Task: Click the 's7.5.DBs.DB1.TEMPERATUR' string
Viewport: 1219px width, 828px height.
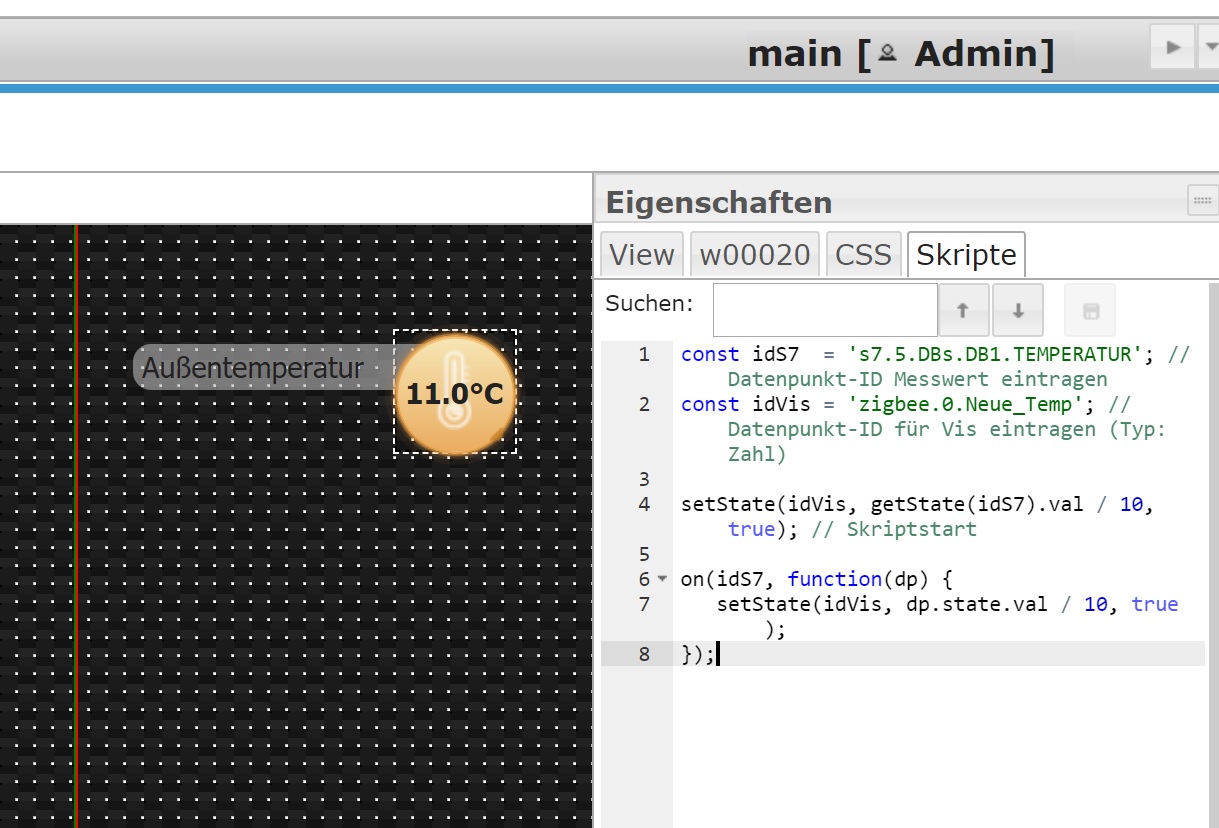Action: pos(994,354)
